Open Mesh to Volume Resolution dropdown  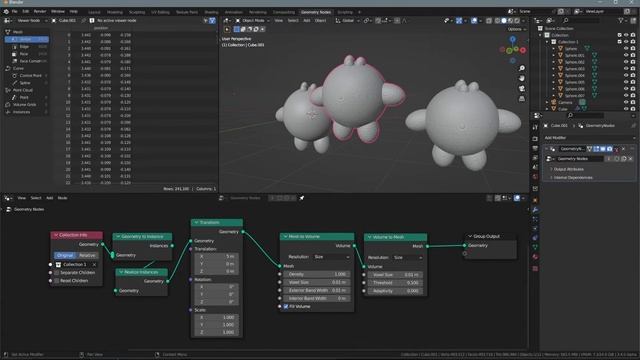click(x=331, y=257)
